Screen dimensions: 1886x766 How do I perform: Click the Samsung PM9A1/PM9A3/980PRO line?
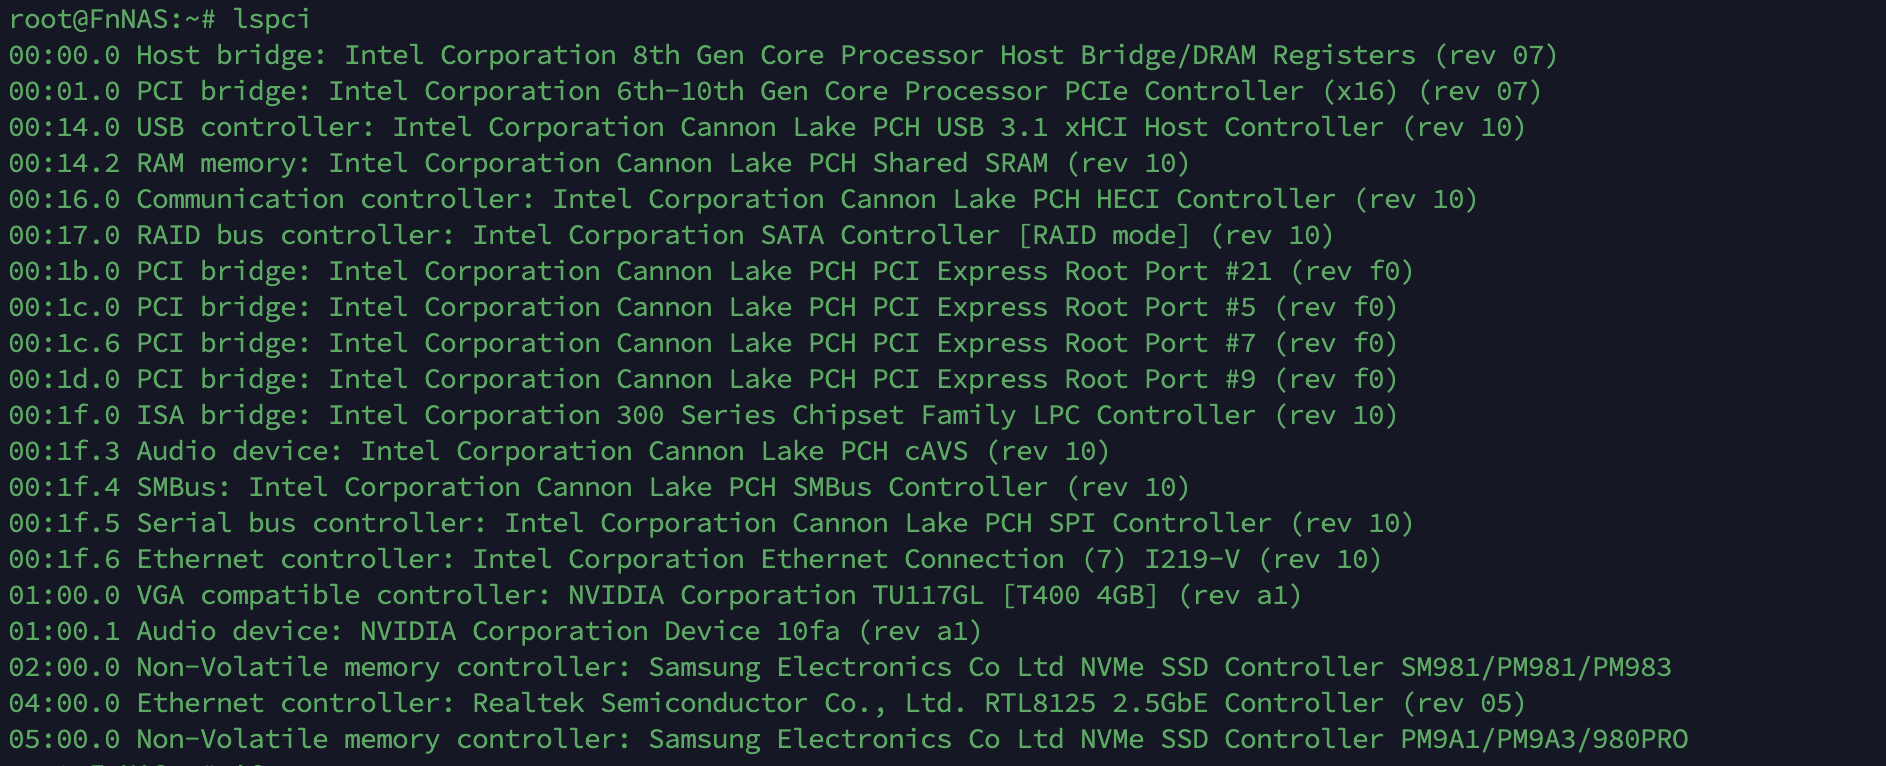848,739
